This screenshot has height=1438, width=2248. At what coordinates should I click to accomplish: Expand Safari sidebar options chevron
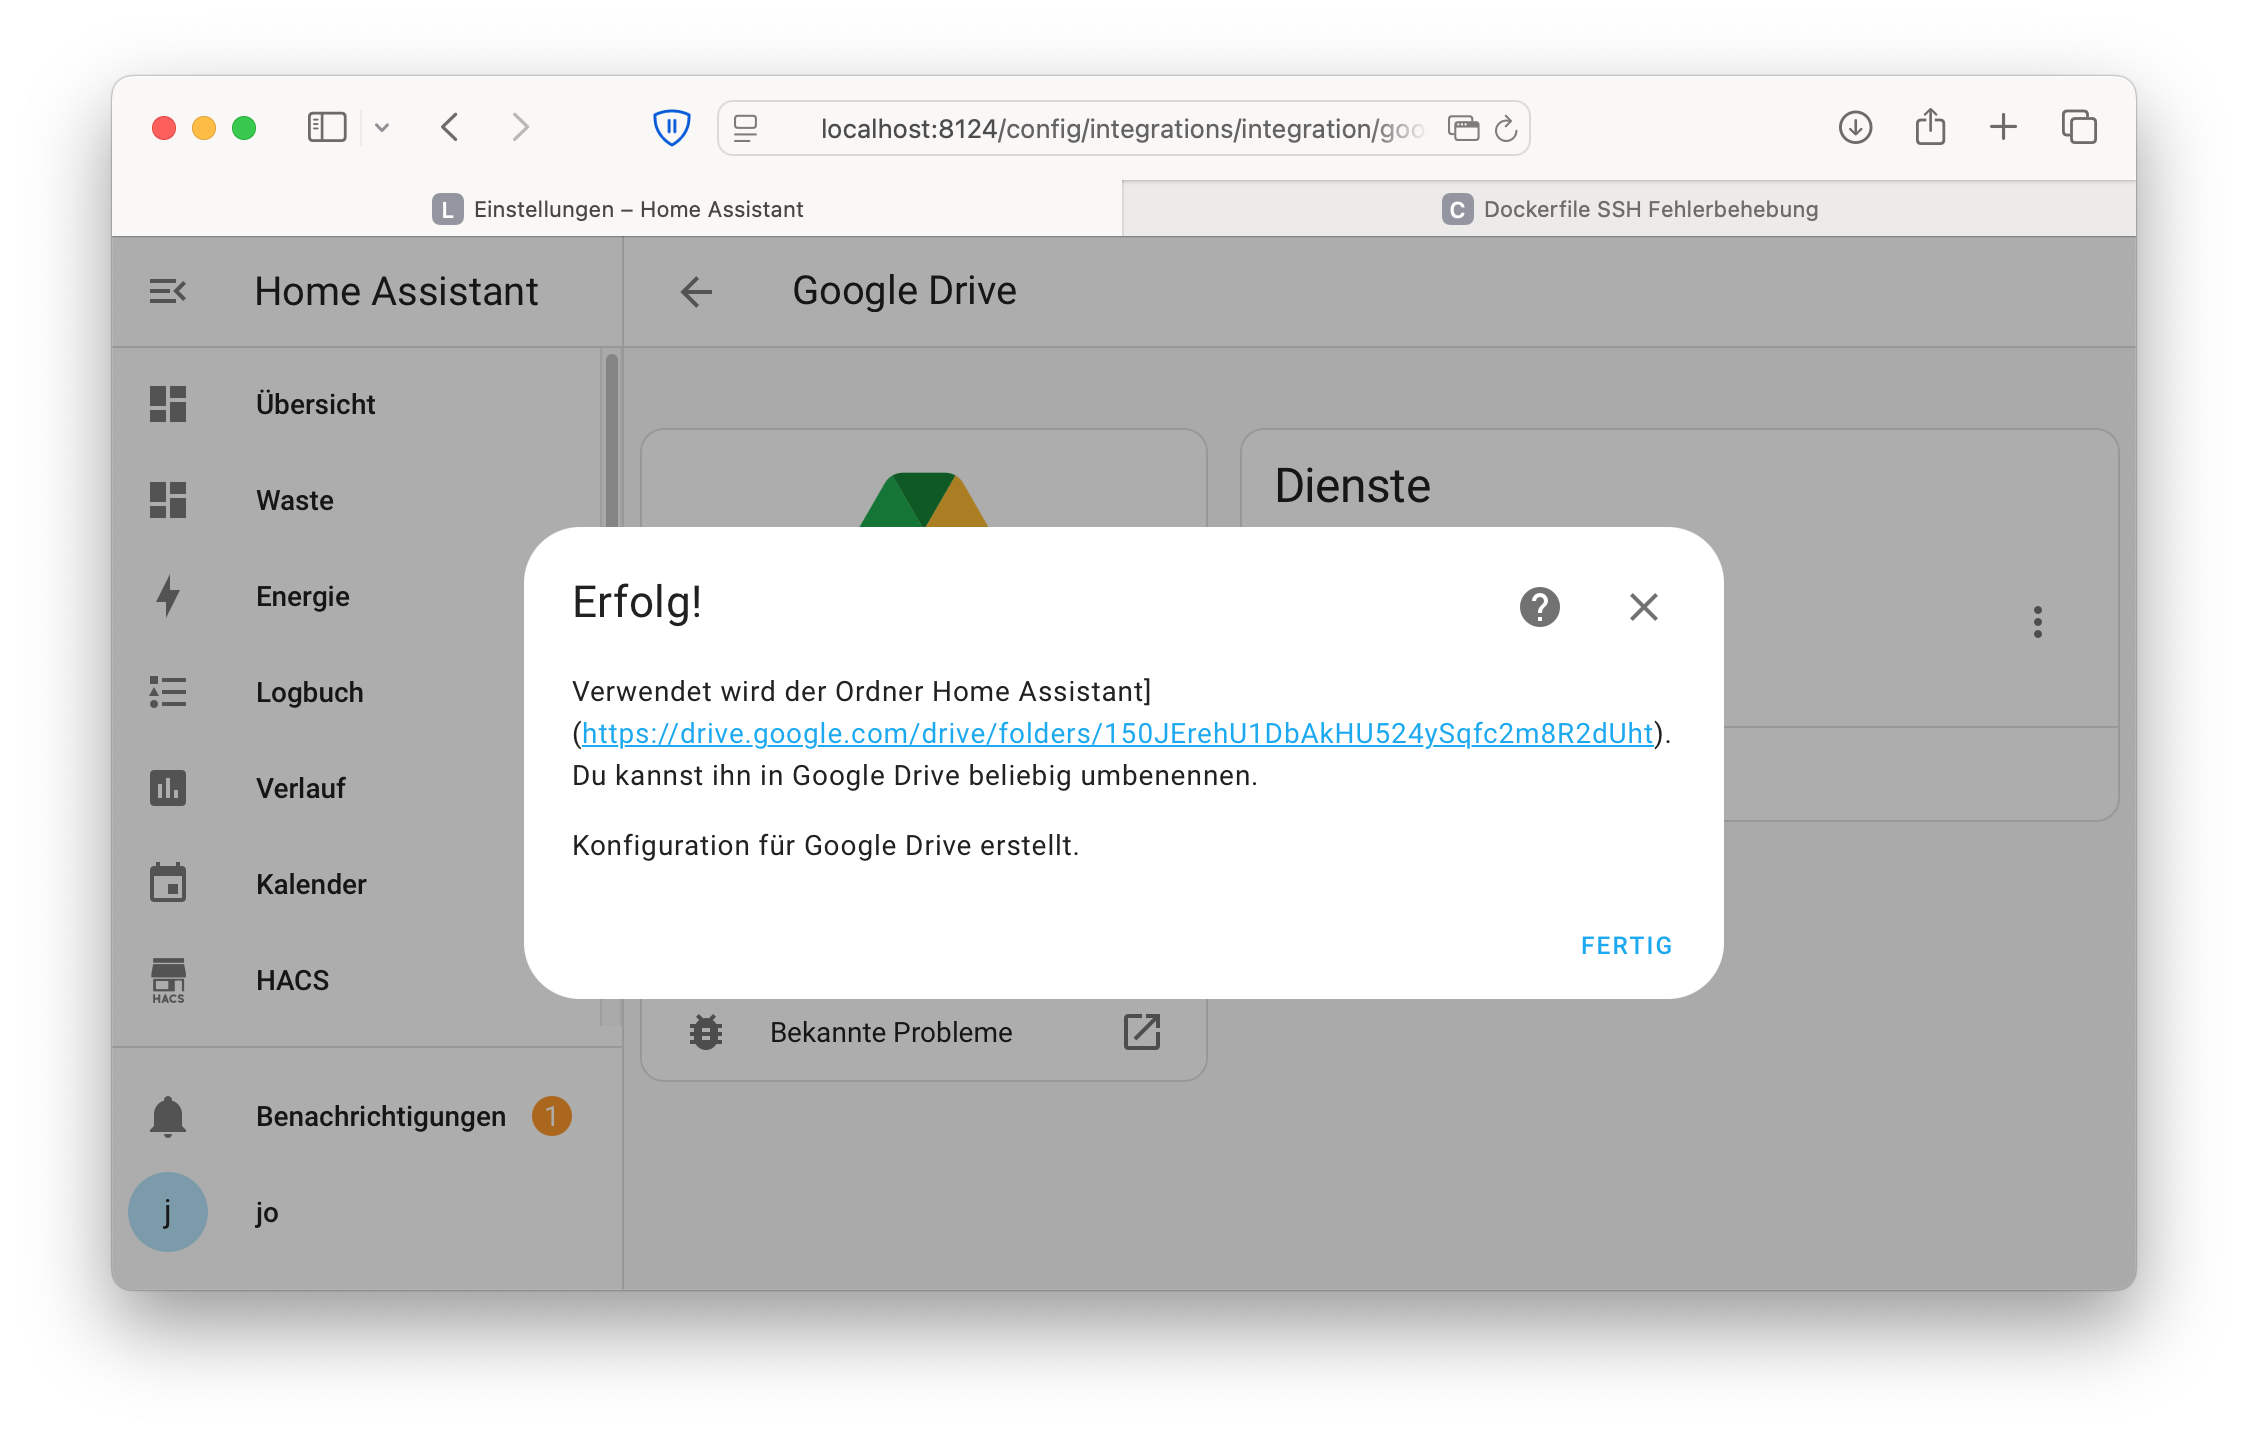point(382,128)
